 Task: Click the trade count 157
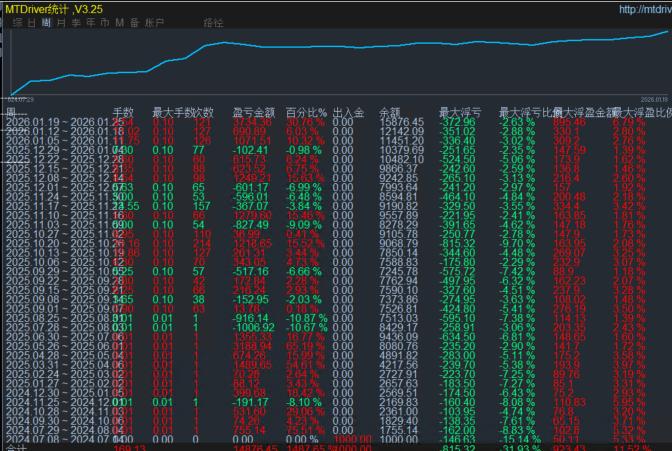[201, 206]
